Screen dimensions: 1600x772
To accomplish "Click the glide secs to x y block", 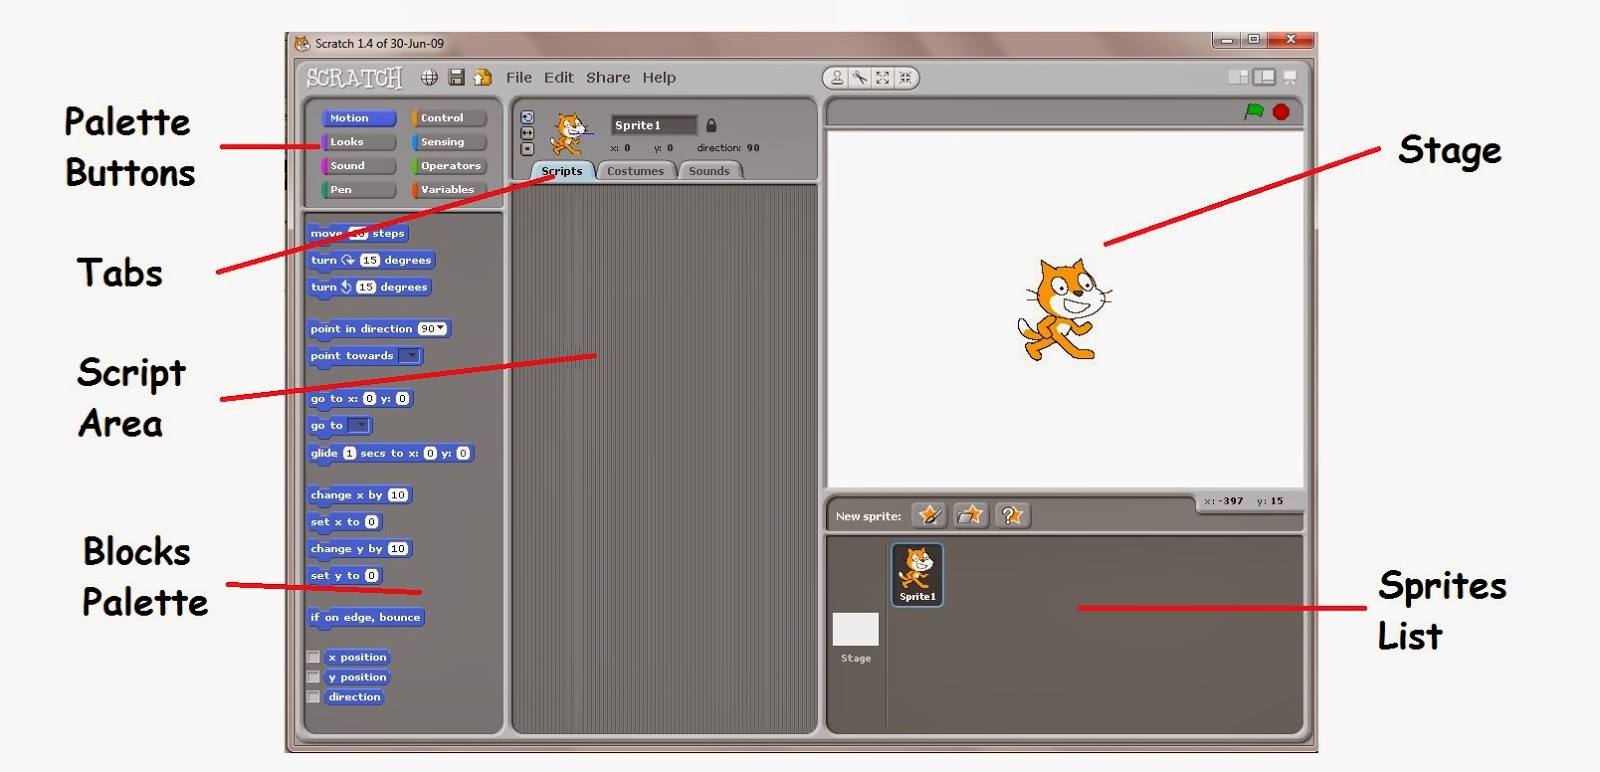I will [x=391, y=453].
